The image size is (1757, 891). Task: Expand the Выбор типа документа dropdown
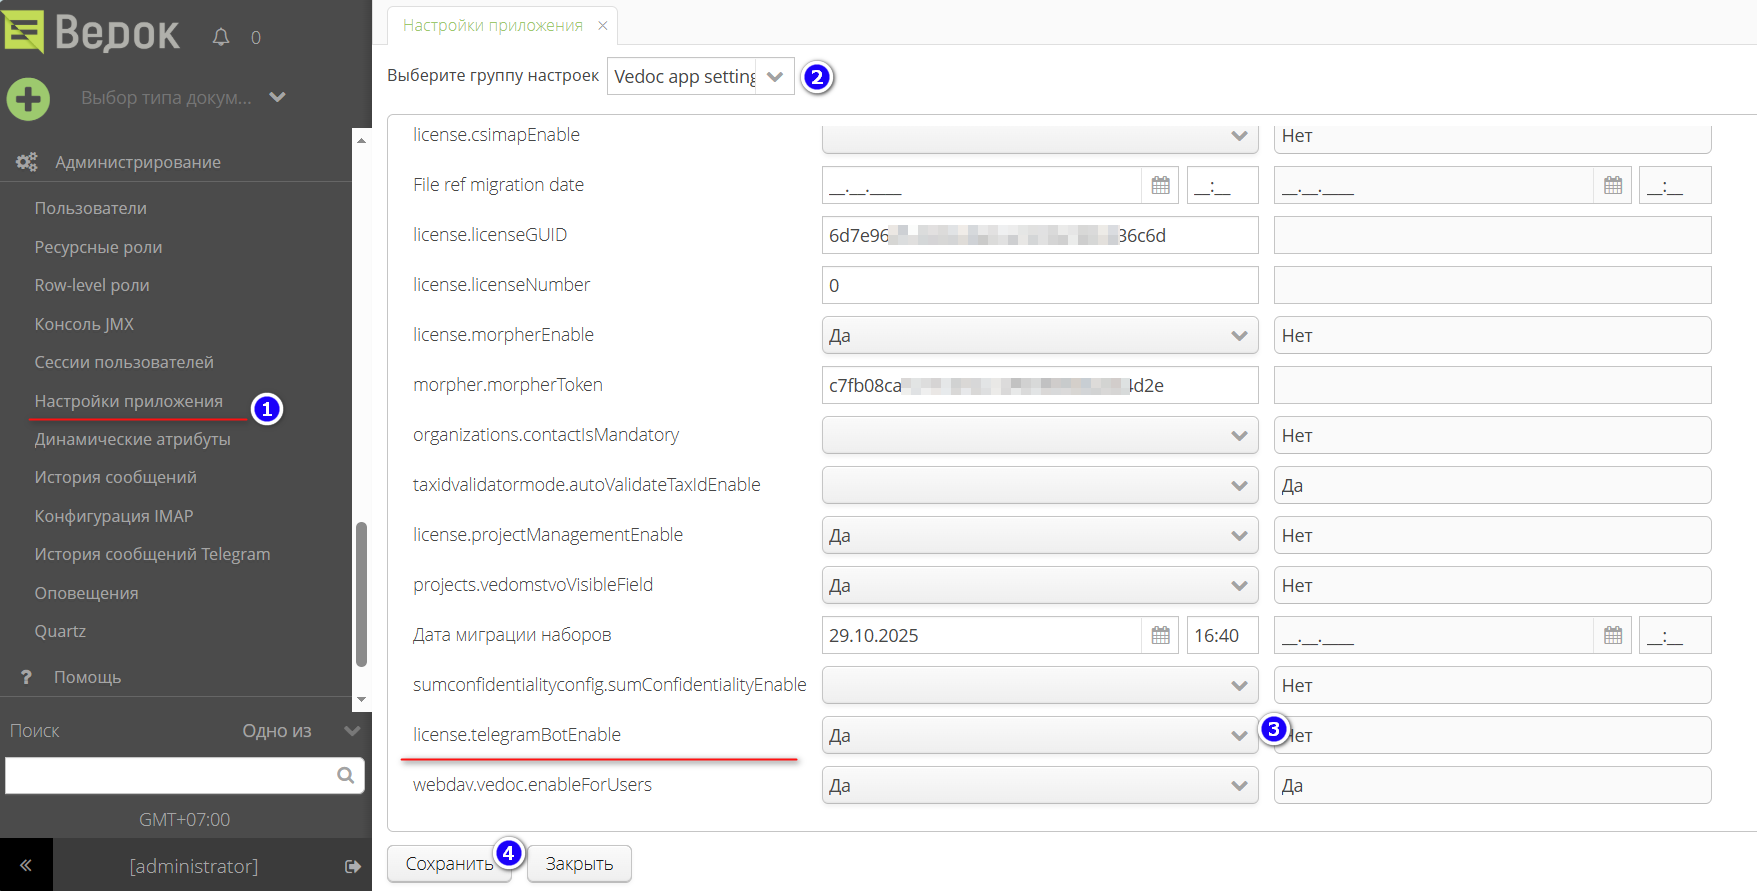pos(277,97)
